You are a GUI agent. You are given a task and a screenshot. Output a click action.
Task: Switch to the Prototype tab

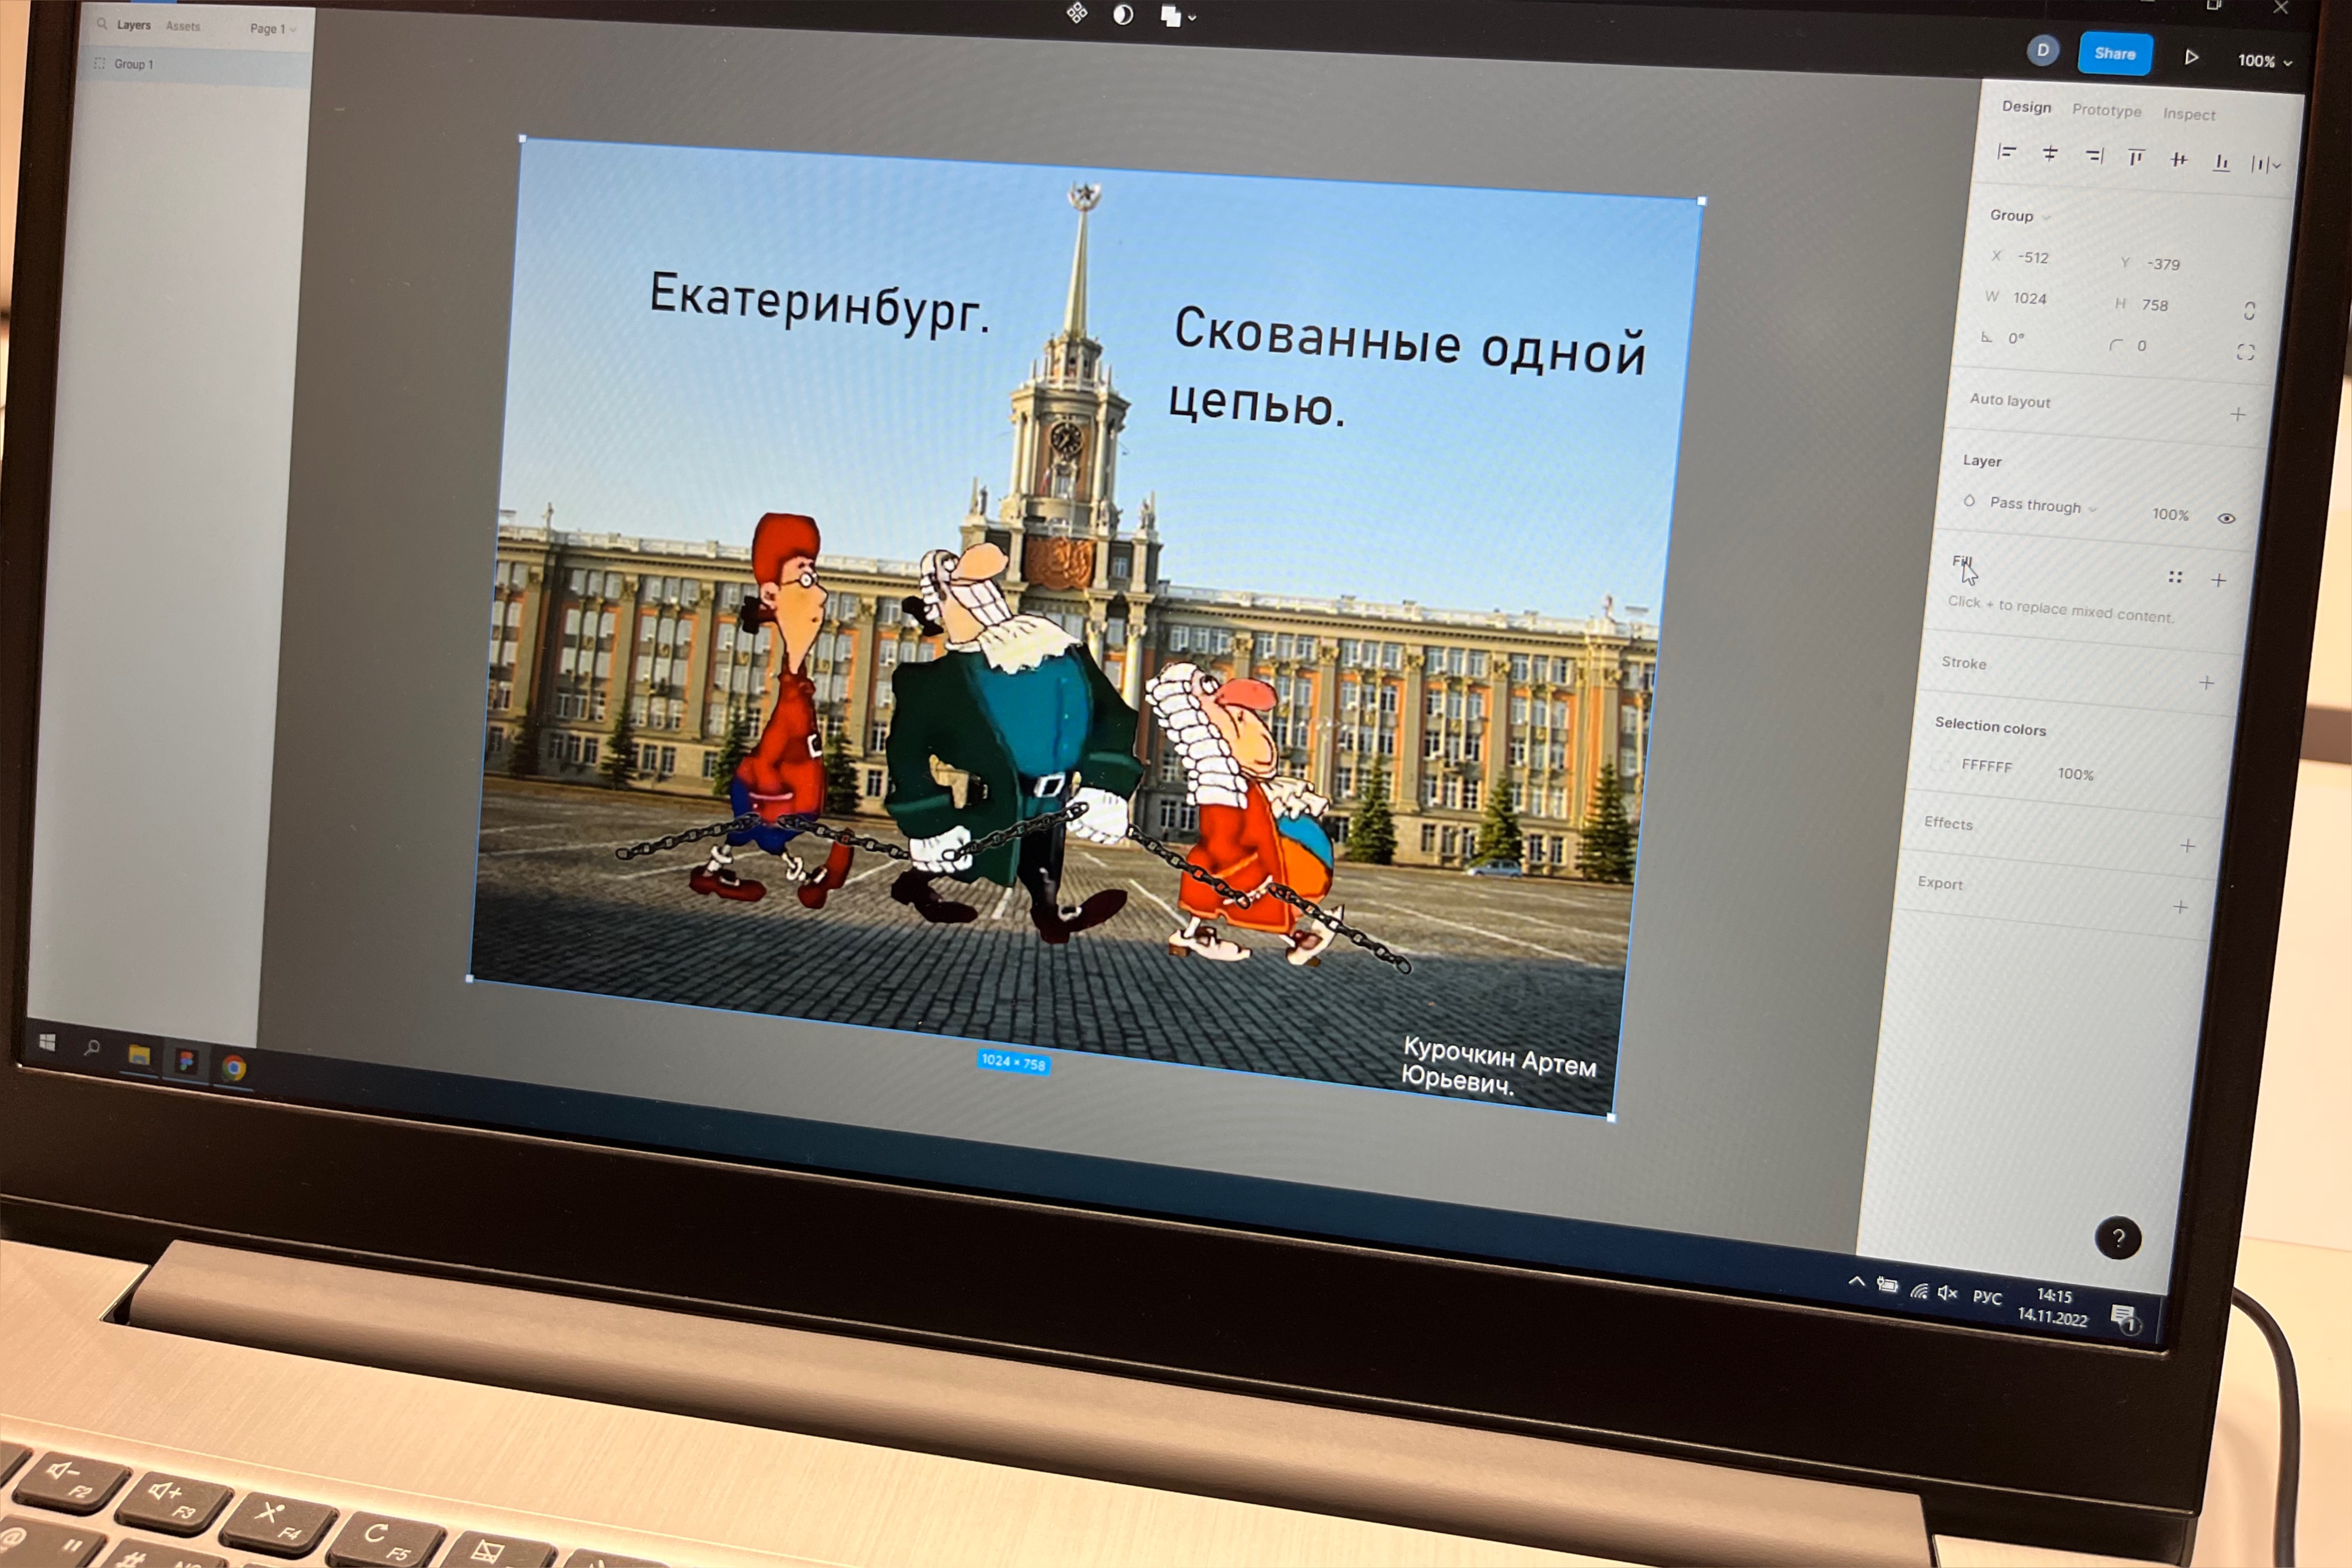click(2106, 110)
